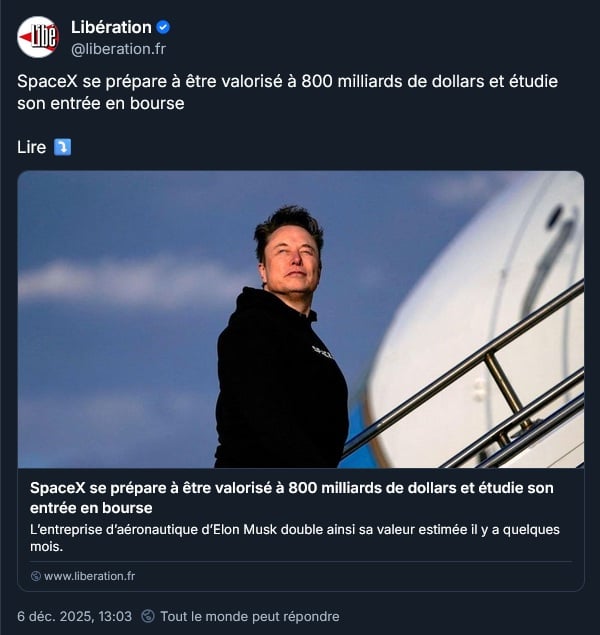
Task: Open the bold link card headline
Action: (291, 498)
